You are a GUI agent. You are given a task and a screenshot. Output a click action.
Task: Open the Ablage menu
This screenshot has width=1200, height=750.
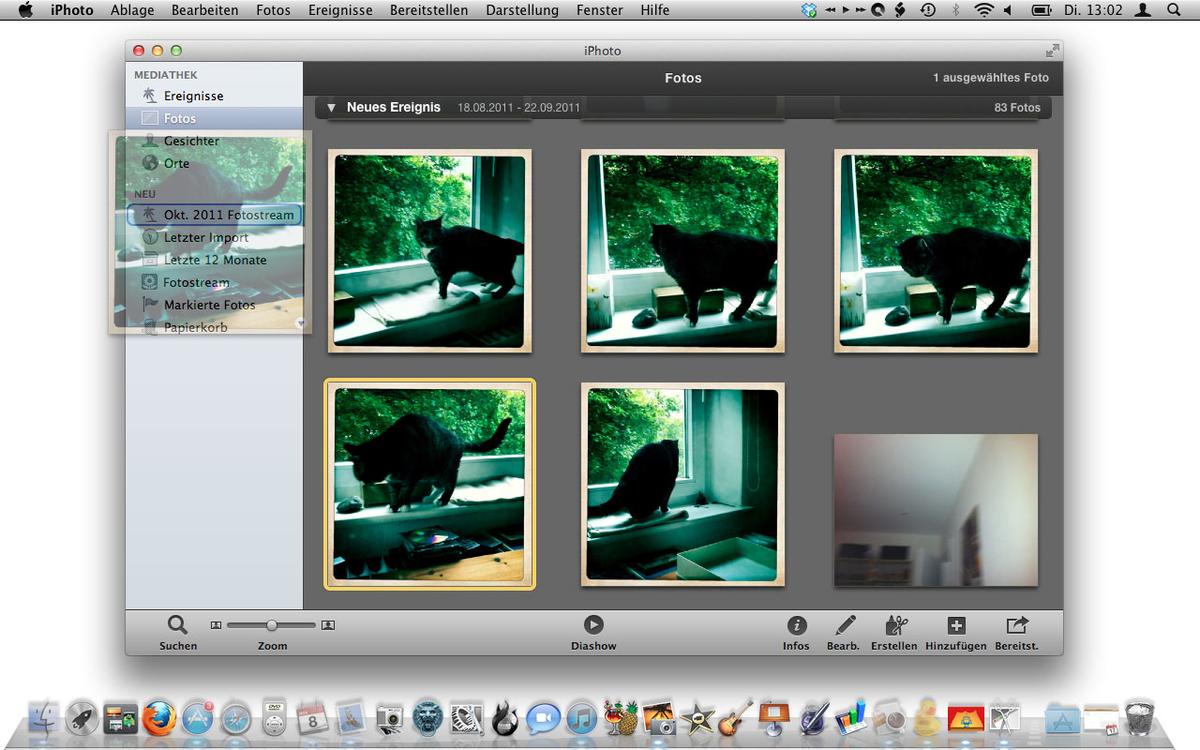[x=132, y=10]
